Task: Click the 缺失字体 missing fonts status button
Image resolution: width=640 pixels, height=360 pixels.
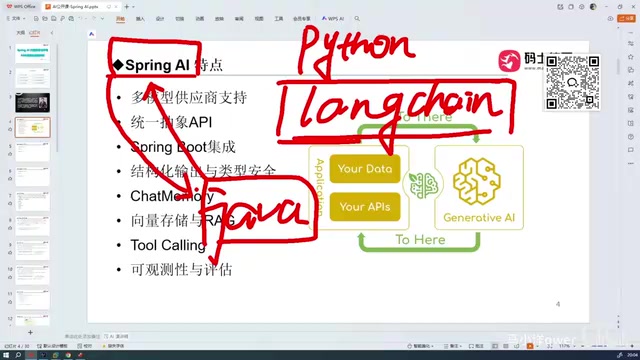Action: [x=113, y=346]
